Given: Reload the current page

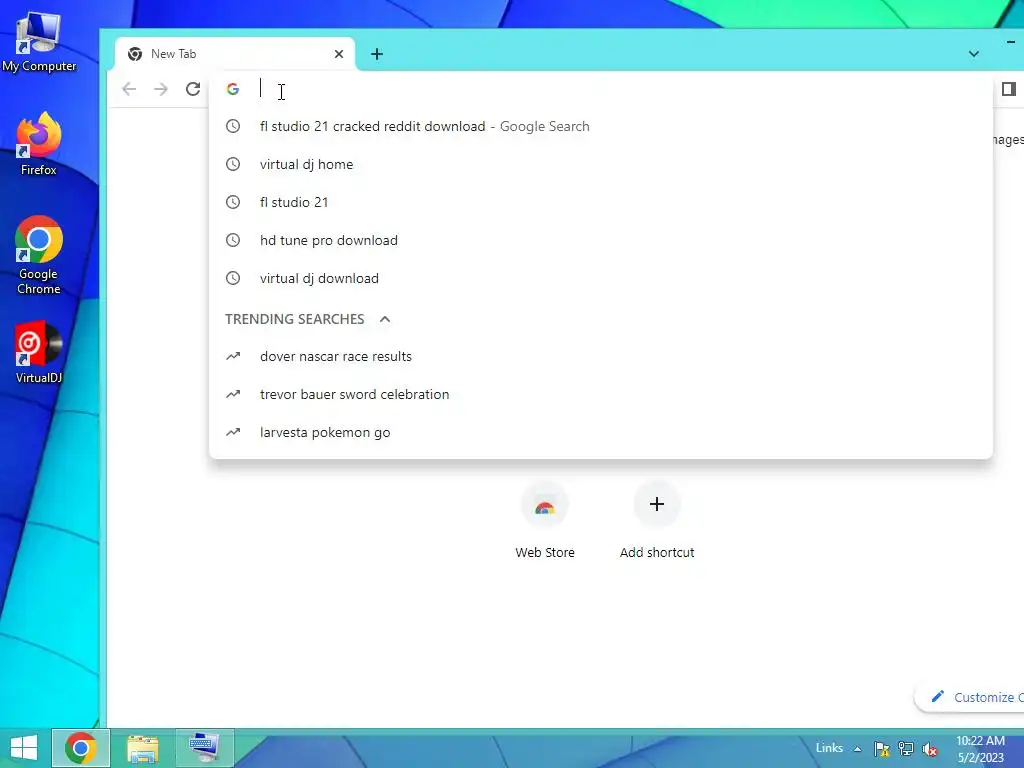Looking at the screenshot, I should [x=193, y=89].
